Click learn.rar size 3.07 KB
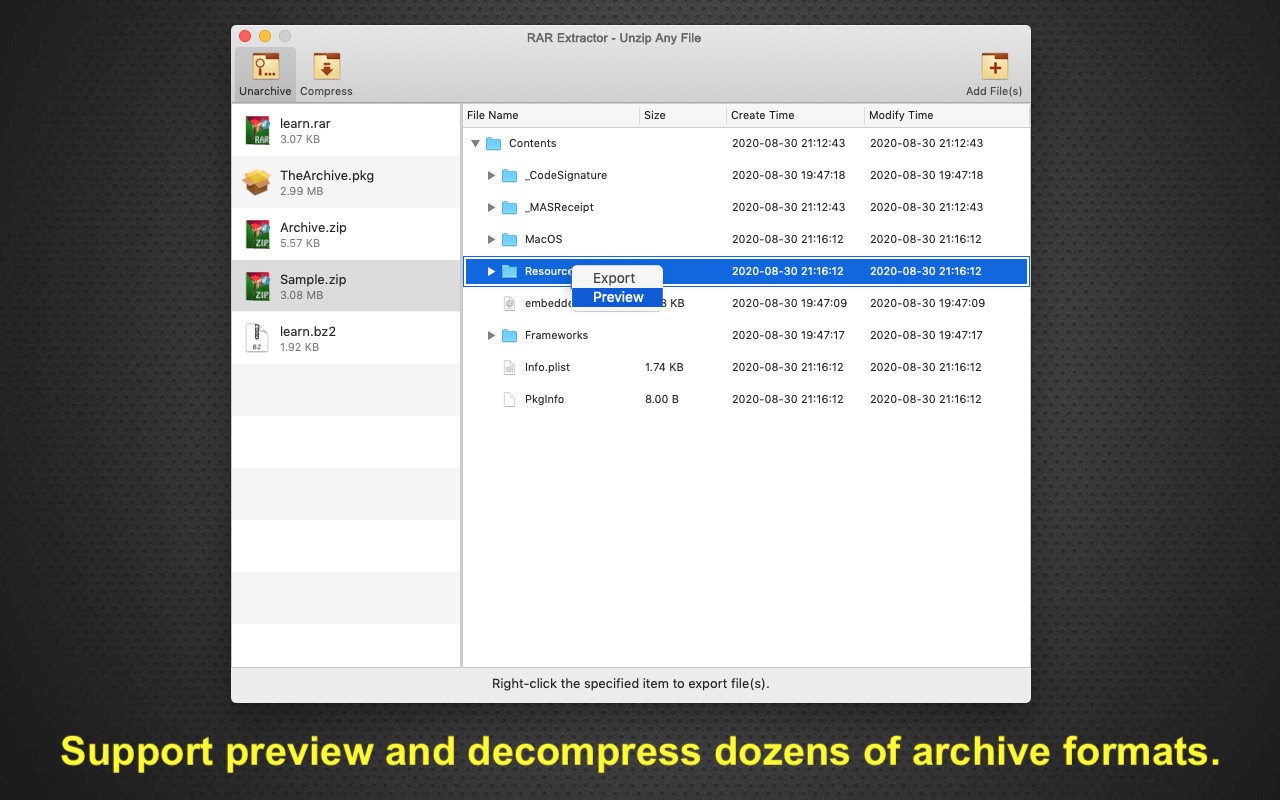 click(300, 139)
